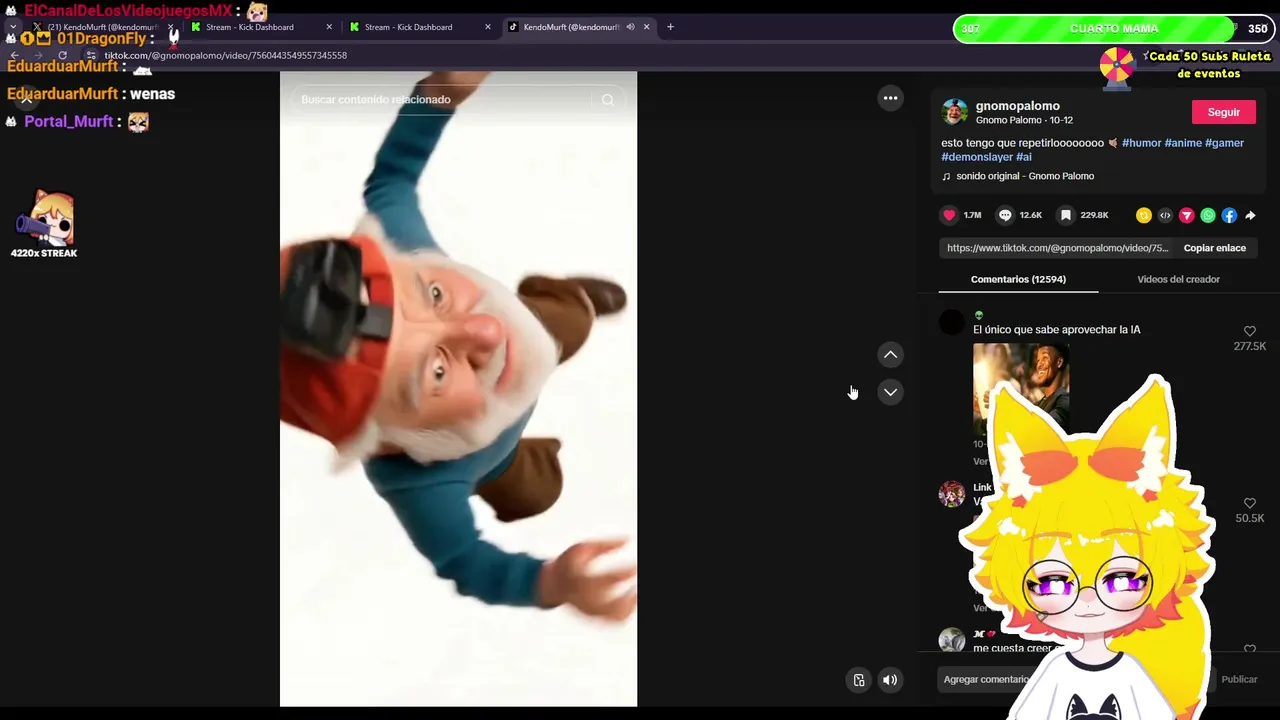Image resolution: width=1280 pixels, height=720 pixels.
Task: Mute the TikTok browser tab speaker icon
Action: [630, 27]
